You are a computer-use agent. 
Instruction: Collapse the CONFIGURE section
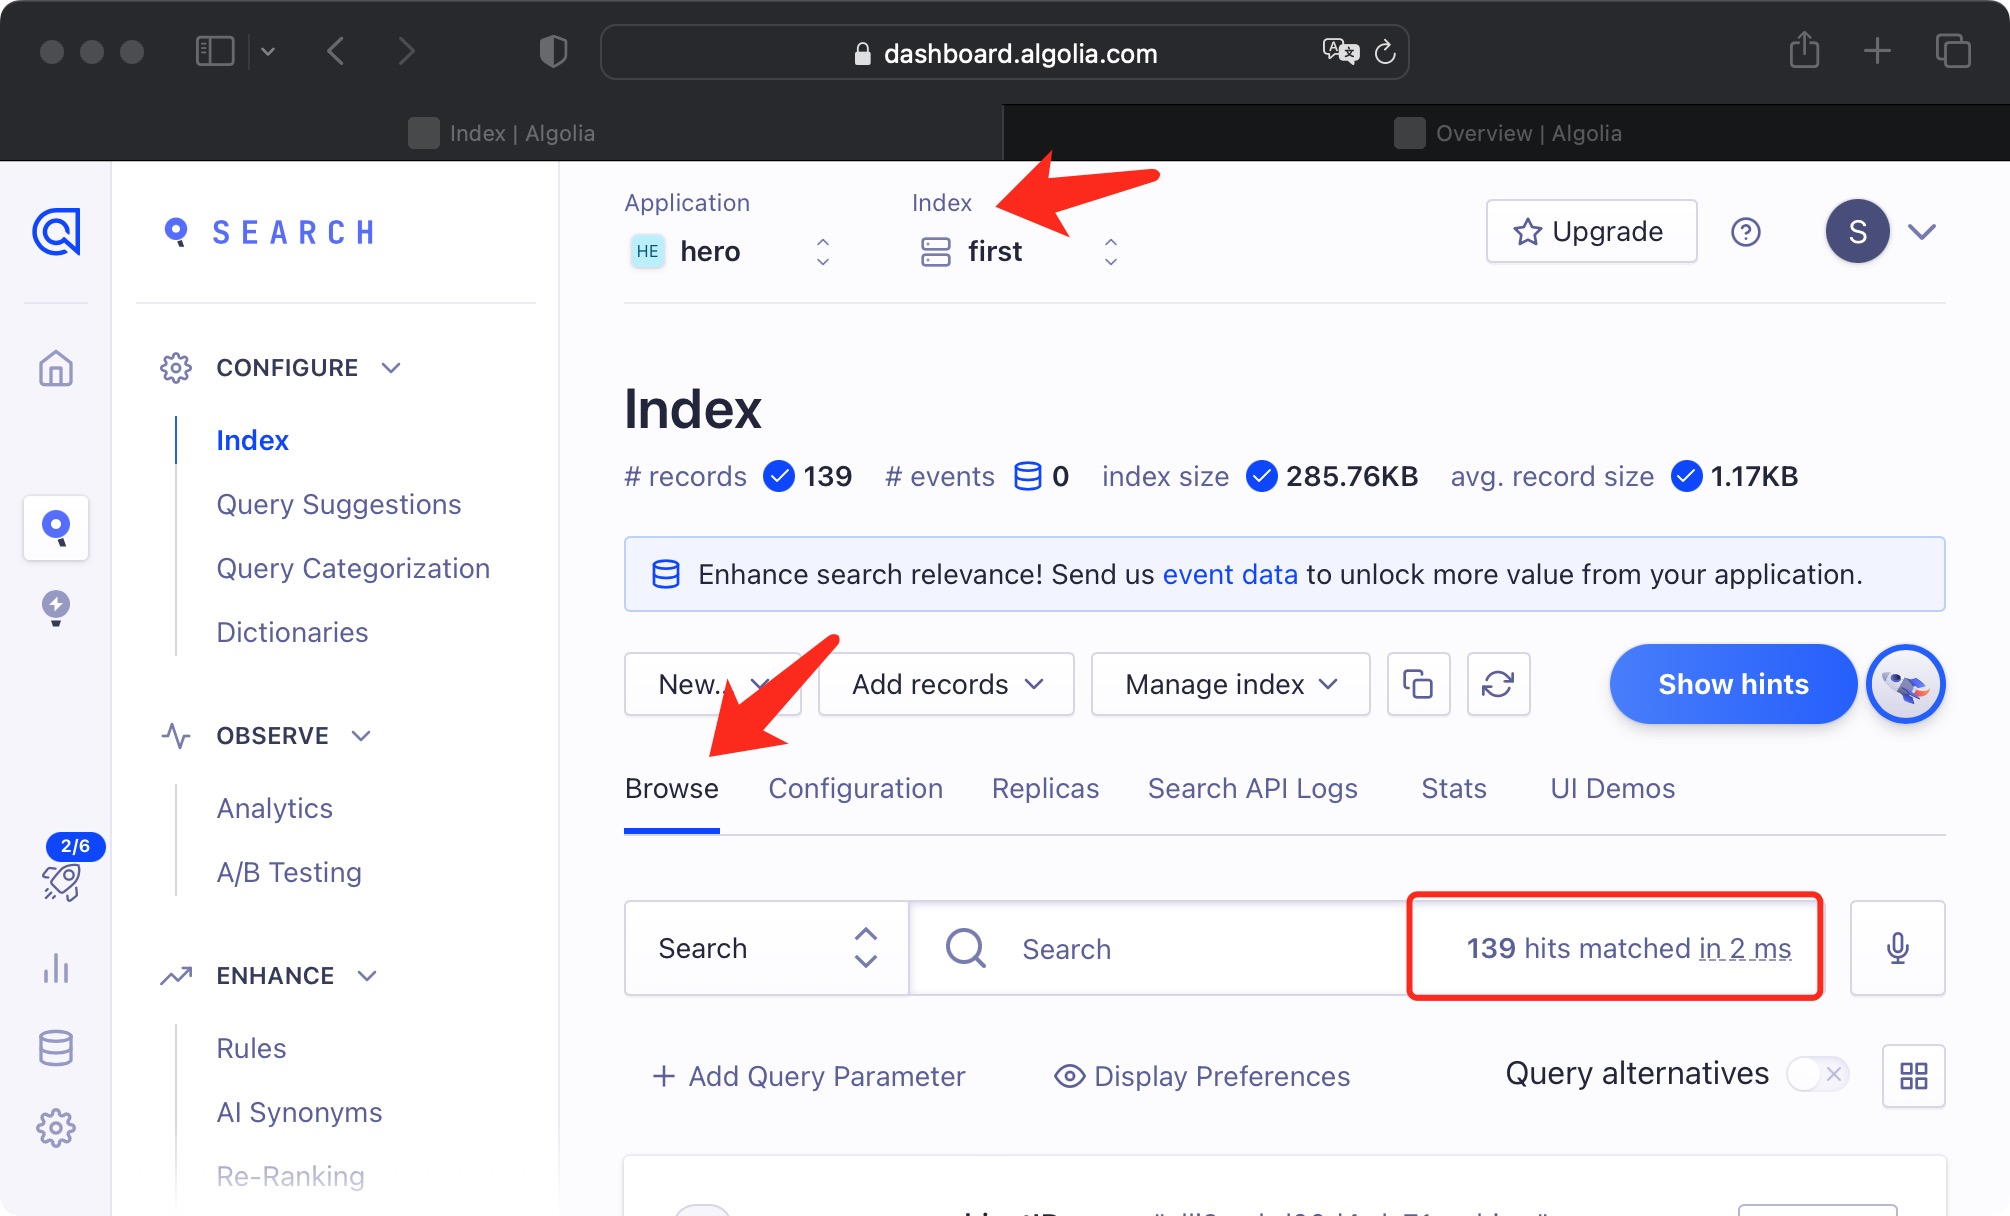[391, 368]
